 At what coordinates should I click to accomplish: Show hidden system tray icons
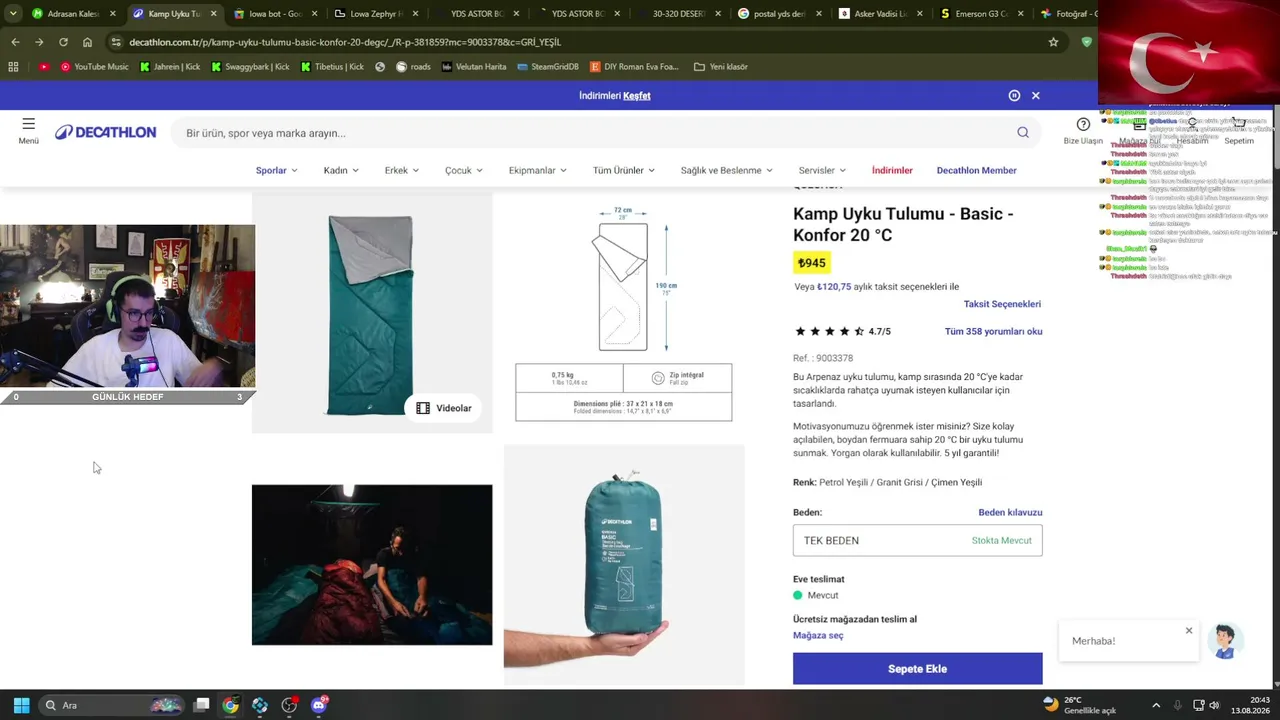tap(1156, 705)
